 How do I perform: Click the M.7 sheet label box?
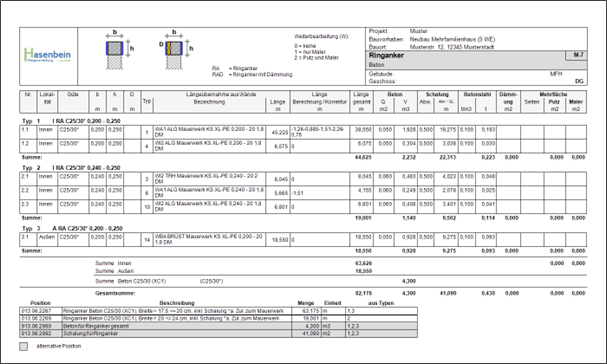coord(576,55)
